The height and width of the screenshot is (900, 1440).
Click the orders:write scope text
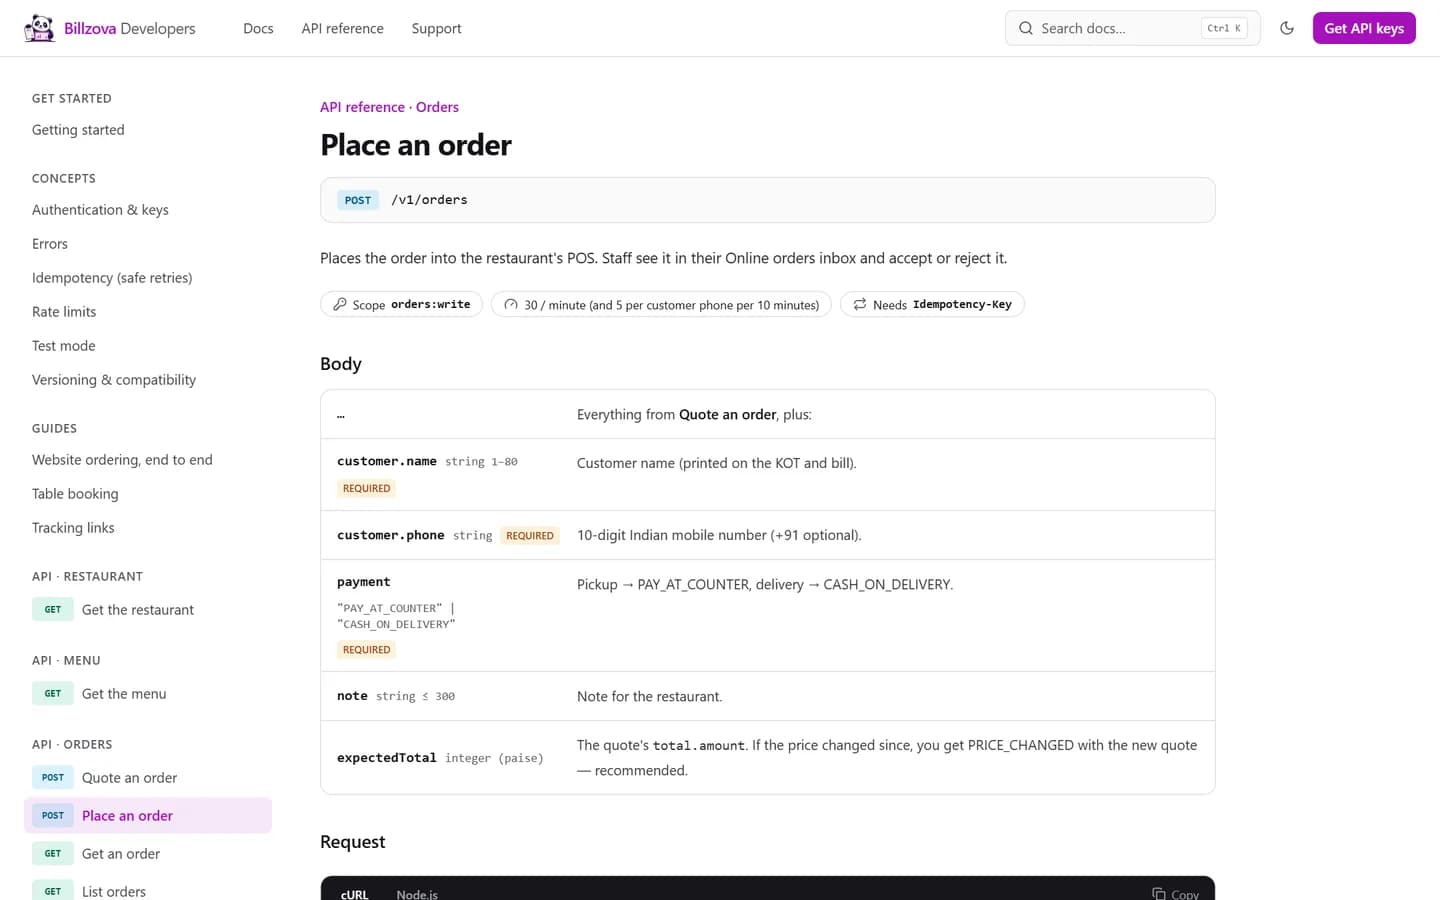pyautogui.click(x=431, y=304)
